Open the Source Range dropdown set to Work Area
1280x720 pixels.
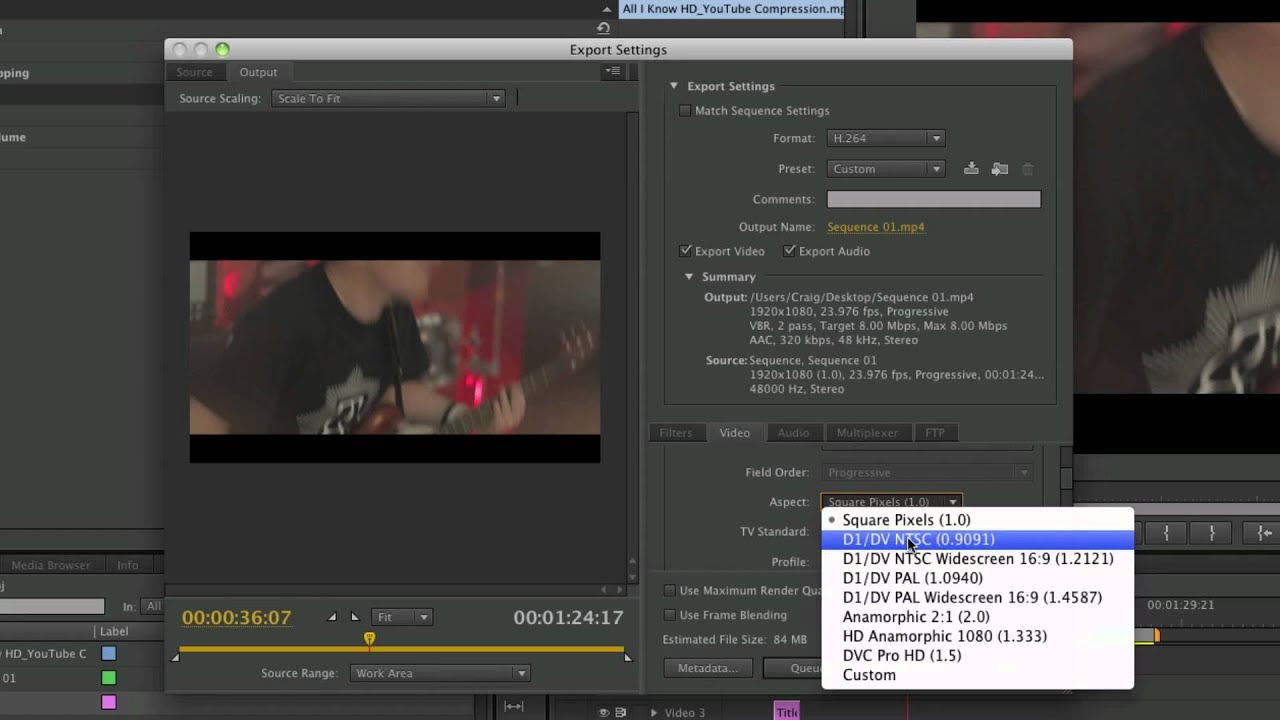[439, 673]
